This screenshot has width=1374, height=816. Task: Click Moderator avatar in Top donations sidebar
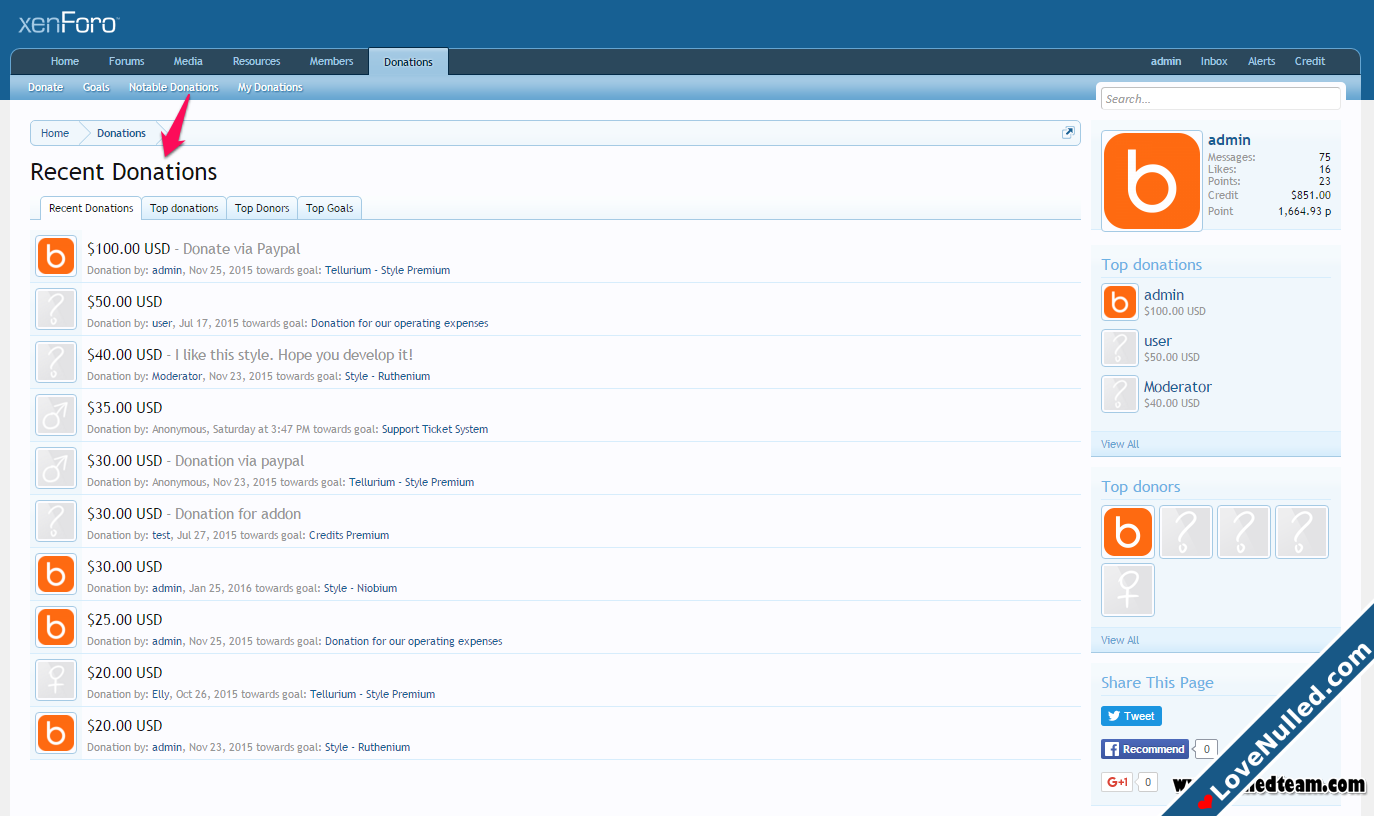(1120, 394)
